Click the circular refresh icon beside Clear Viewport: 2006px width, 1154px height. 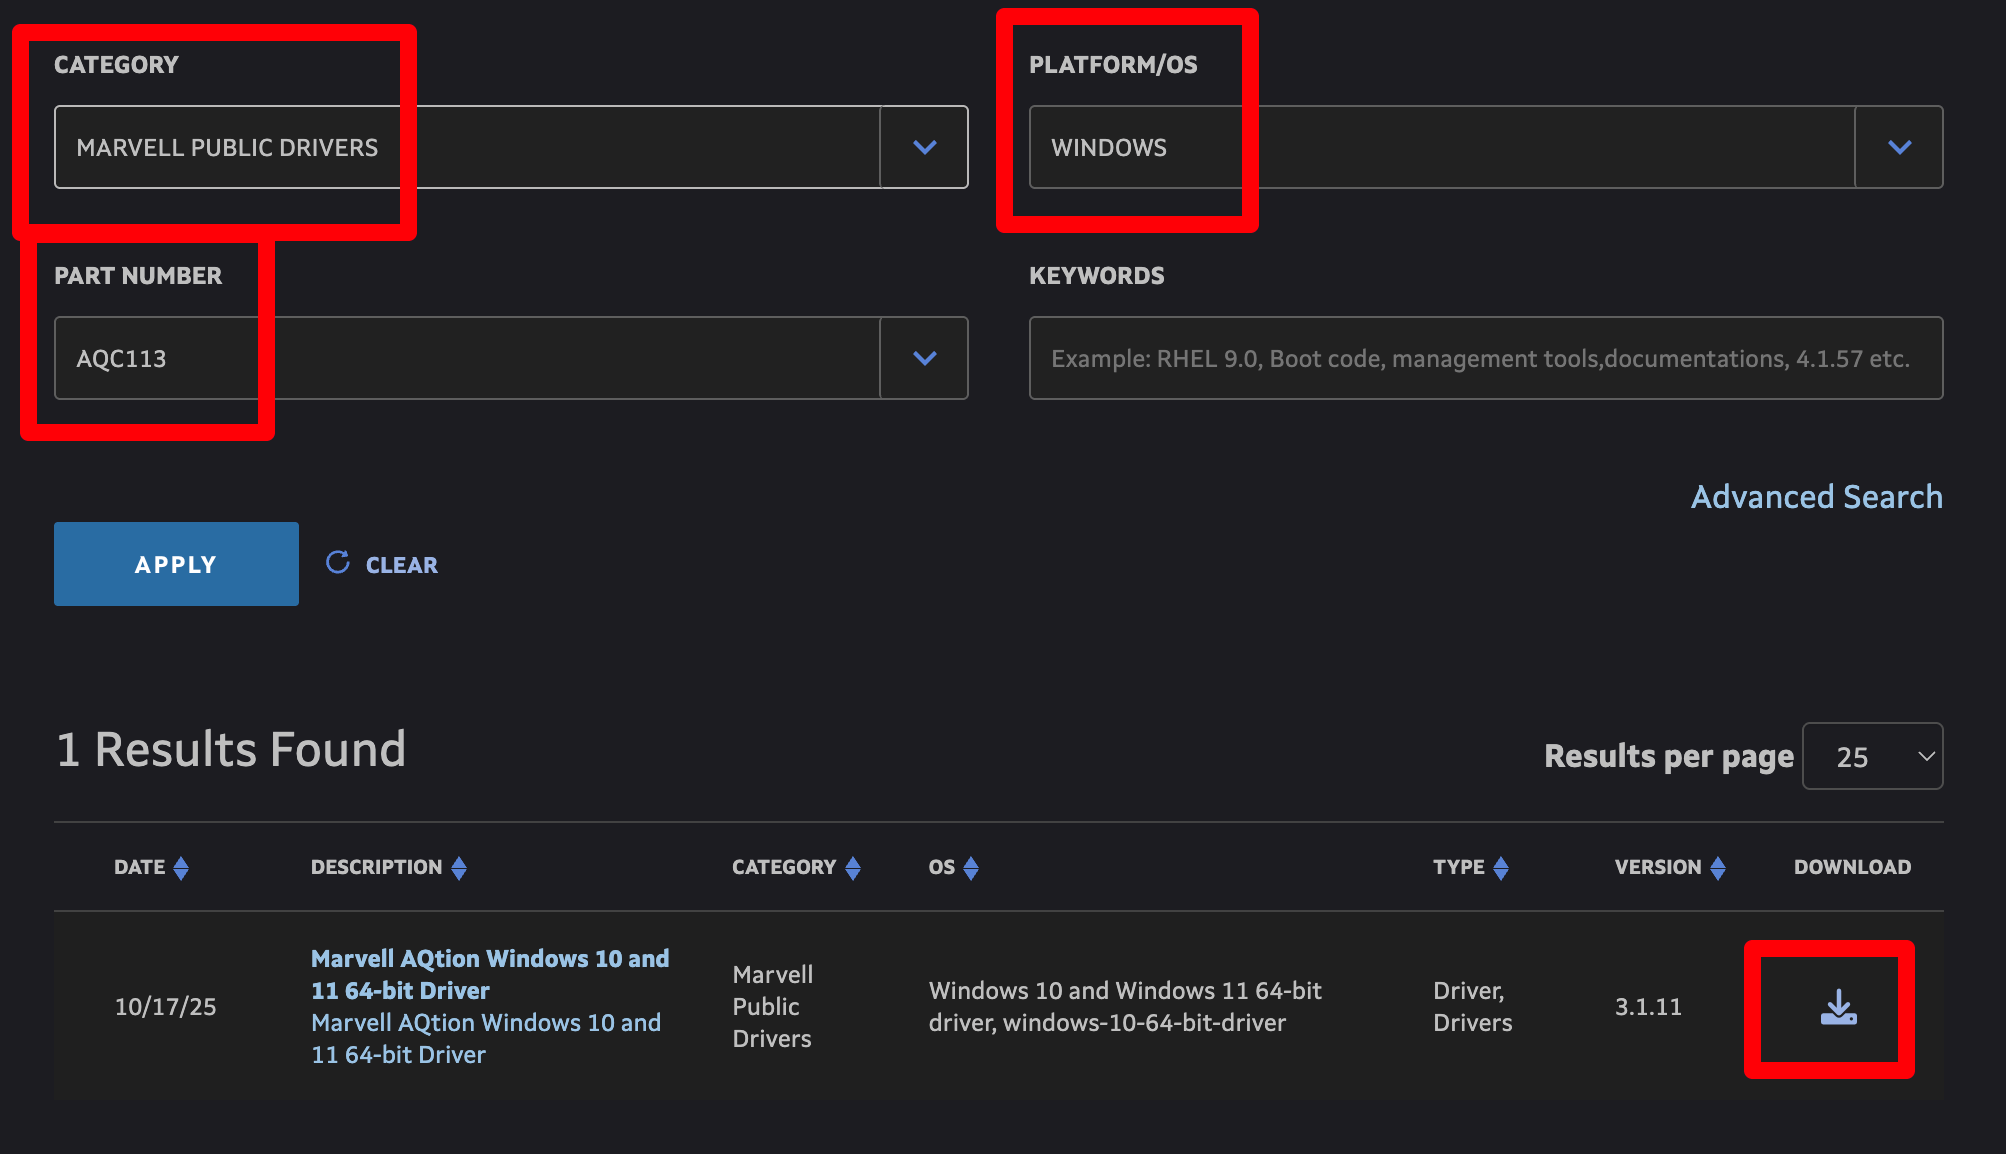pyautogui.click(x=338, y=563)
